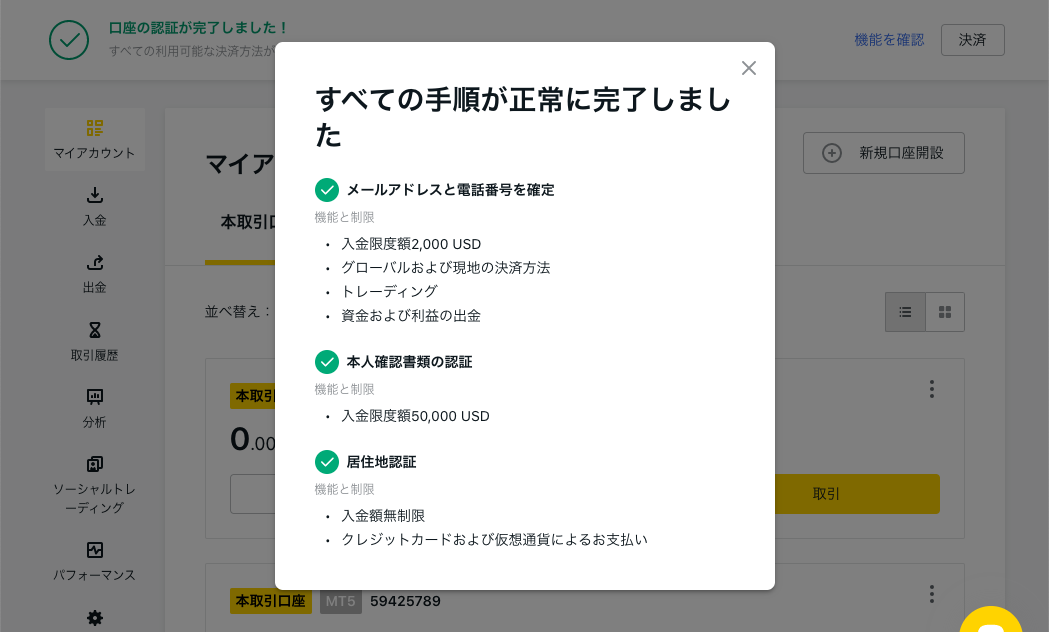Close the completion dialog with X

749,68
